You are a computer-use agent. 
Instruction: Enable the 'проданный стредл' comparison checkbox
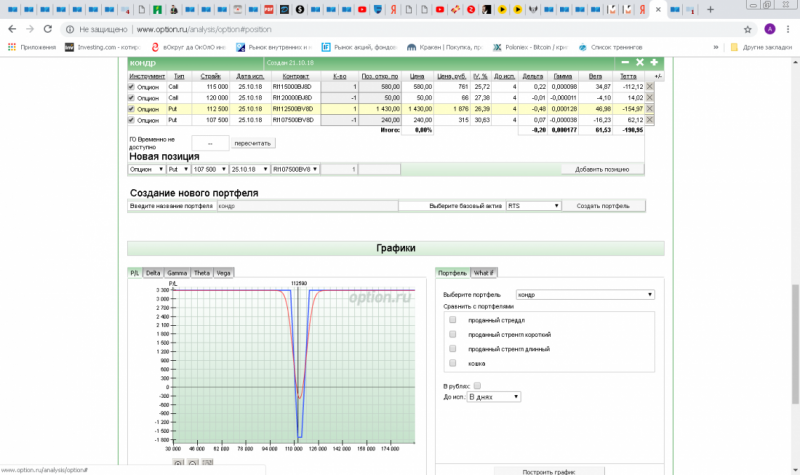point(453,320)
